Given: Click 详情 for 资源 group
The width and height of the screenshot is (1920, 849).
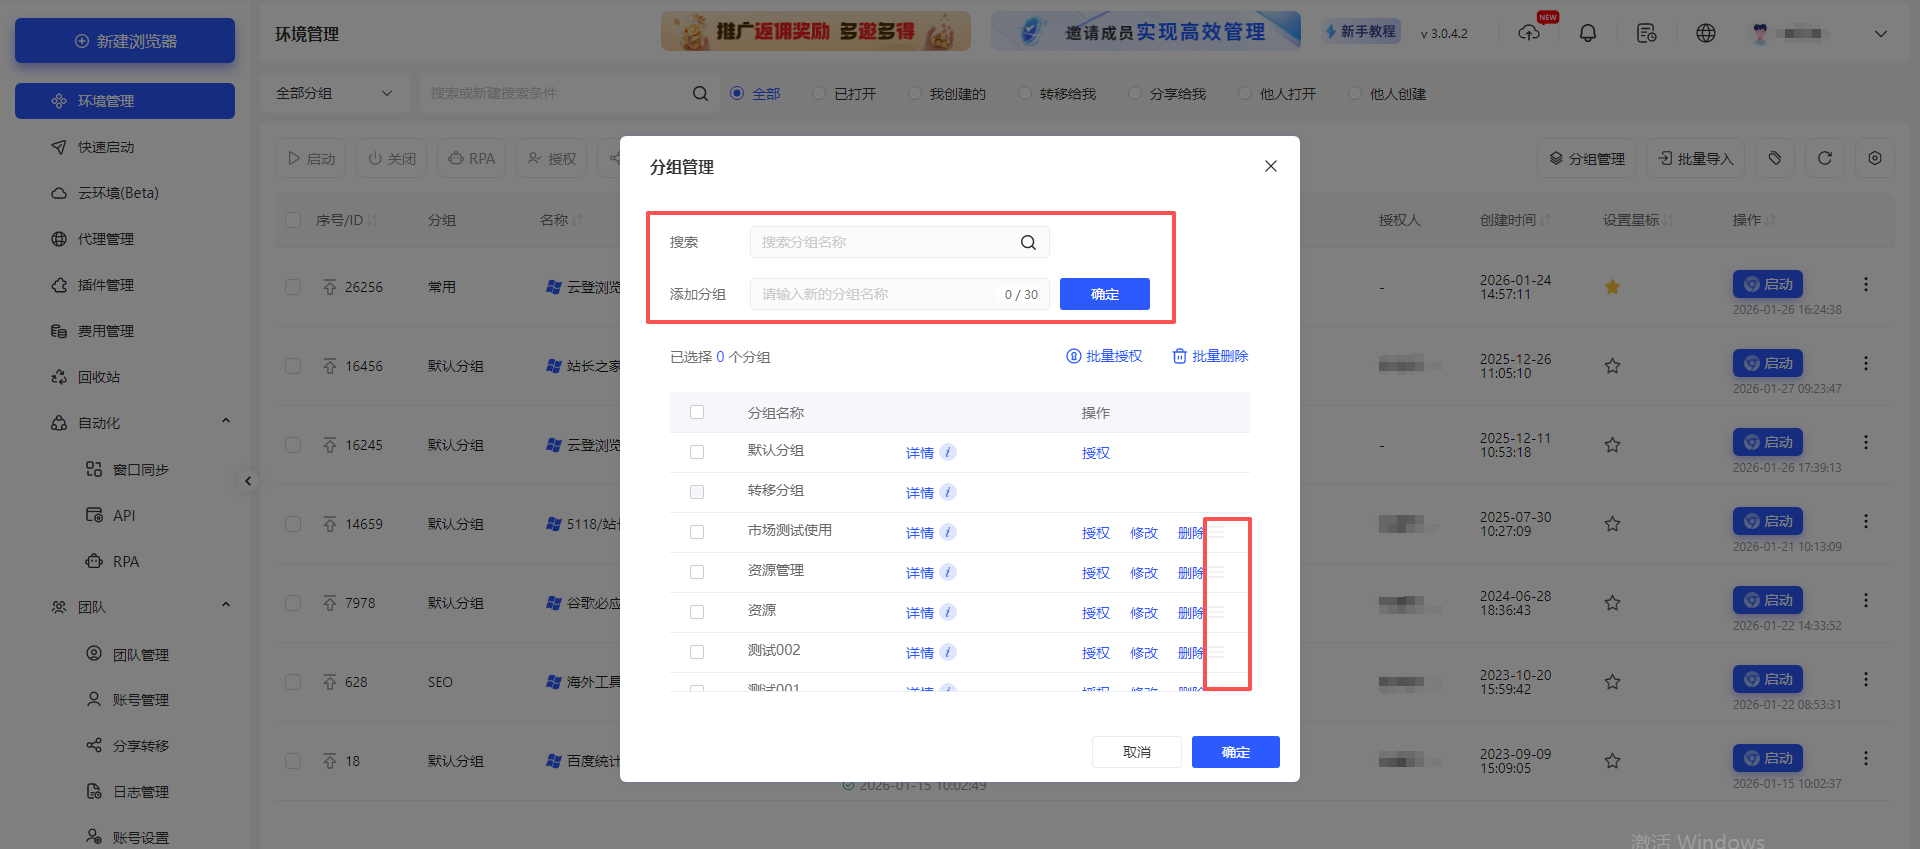Looking at the screenshot, I should pyautogui.click(x=920, y=613).
